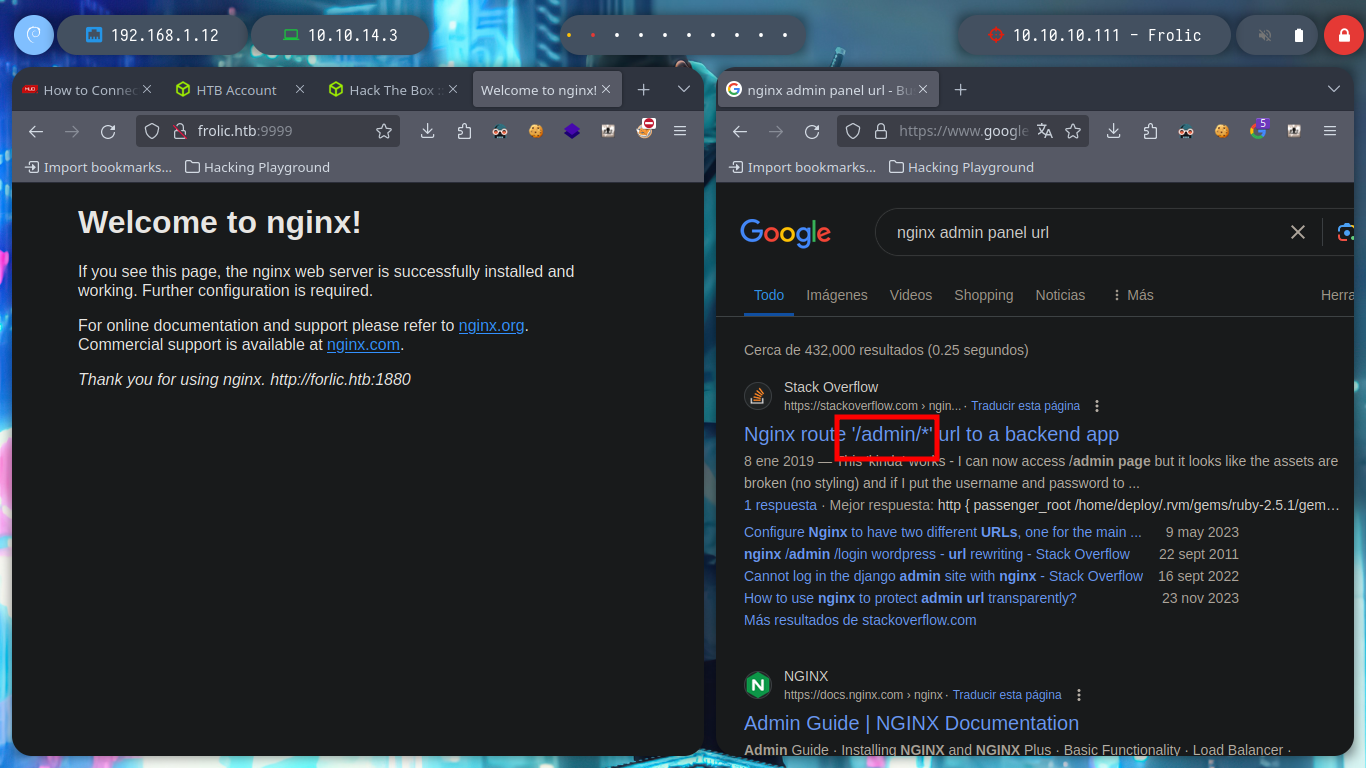Click the blocked-badge extension icon in left browser
The height and width of the screenshot is (768, 1366).
pyautogui.click(x=645, y=129)
